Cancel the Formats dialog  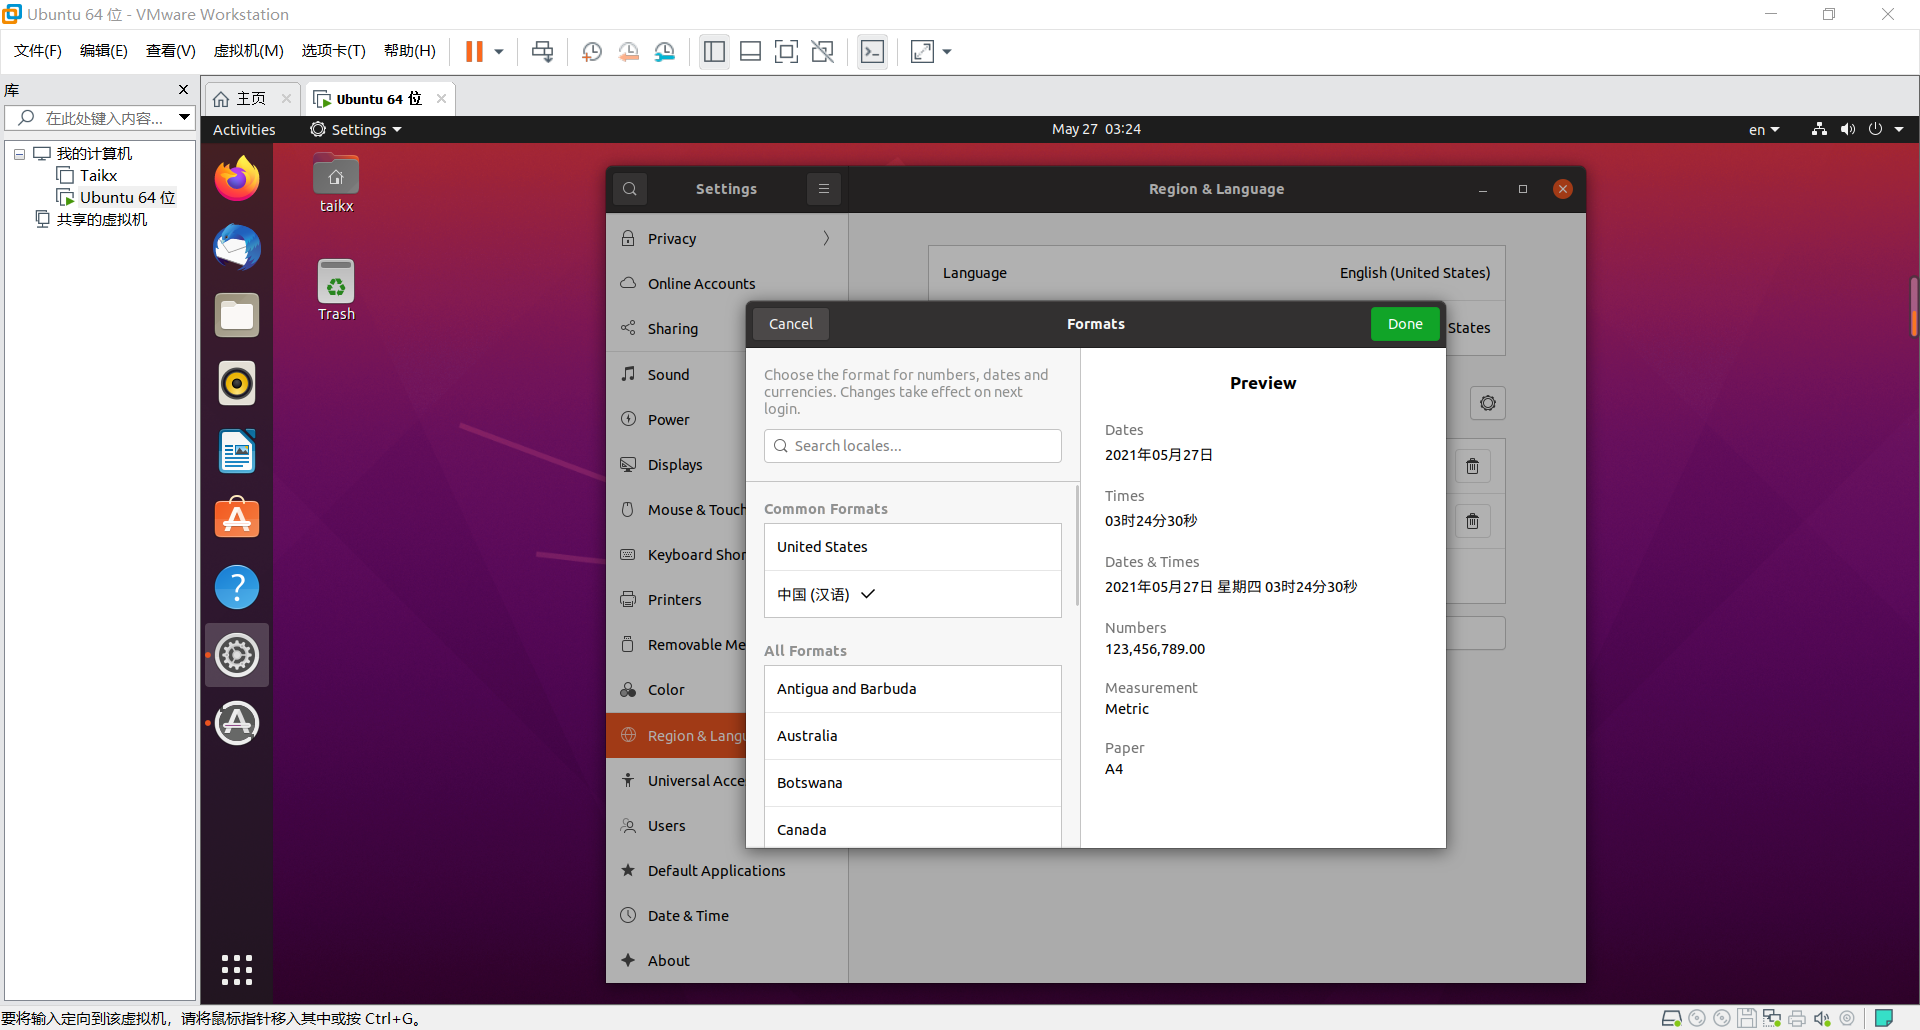tap(790, 323)
